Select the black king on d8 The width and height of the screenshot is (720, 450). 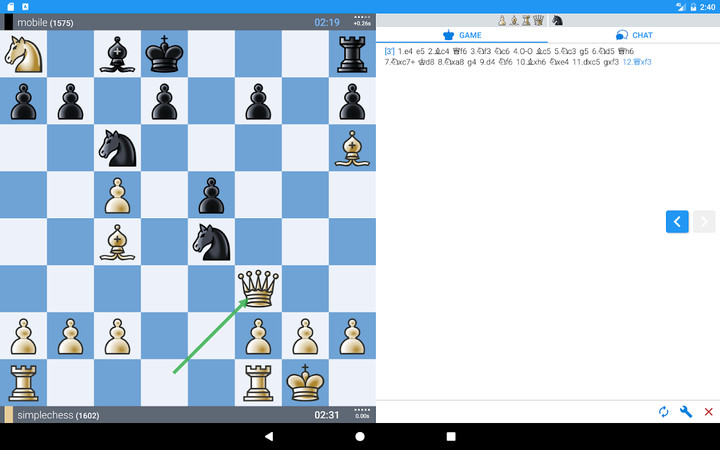click(x=164, y=54)
